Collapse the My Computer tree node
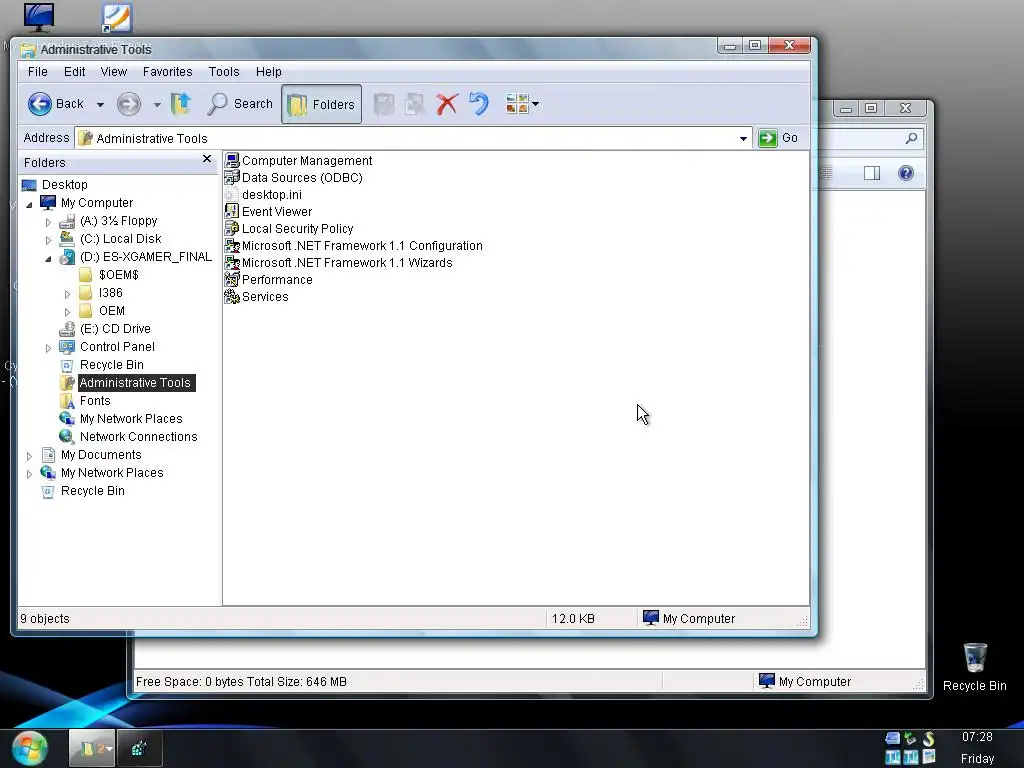 (x=29, y=204)
